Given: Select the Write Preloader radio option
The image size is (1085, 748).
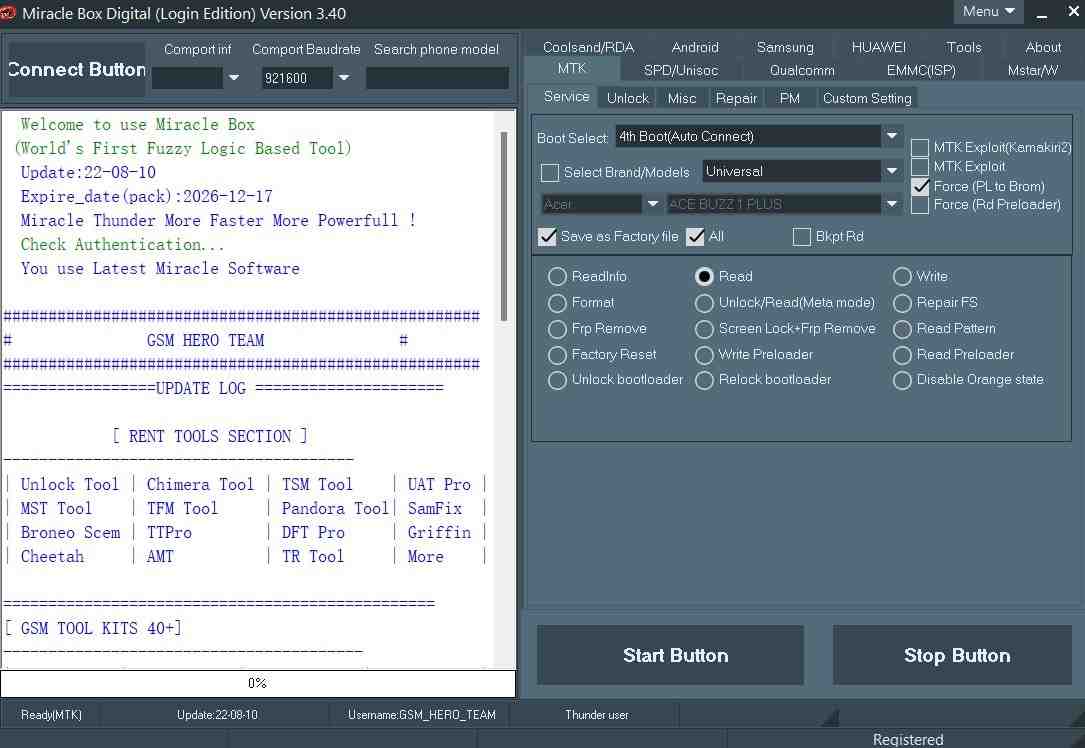Looking at the screenshot, I should (704, 355).
